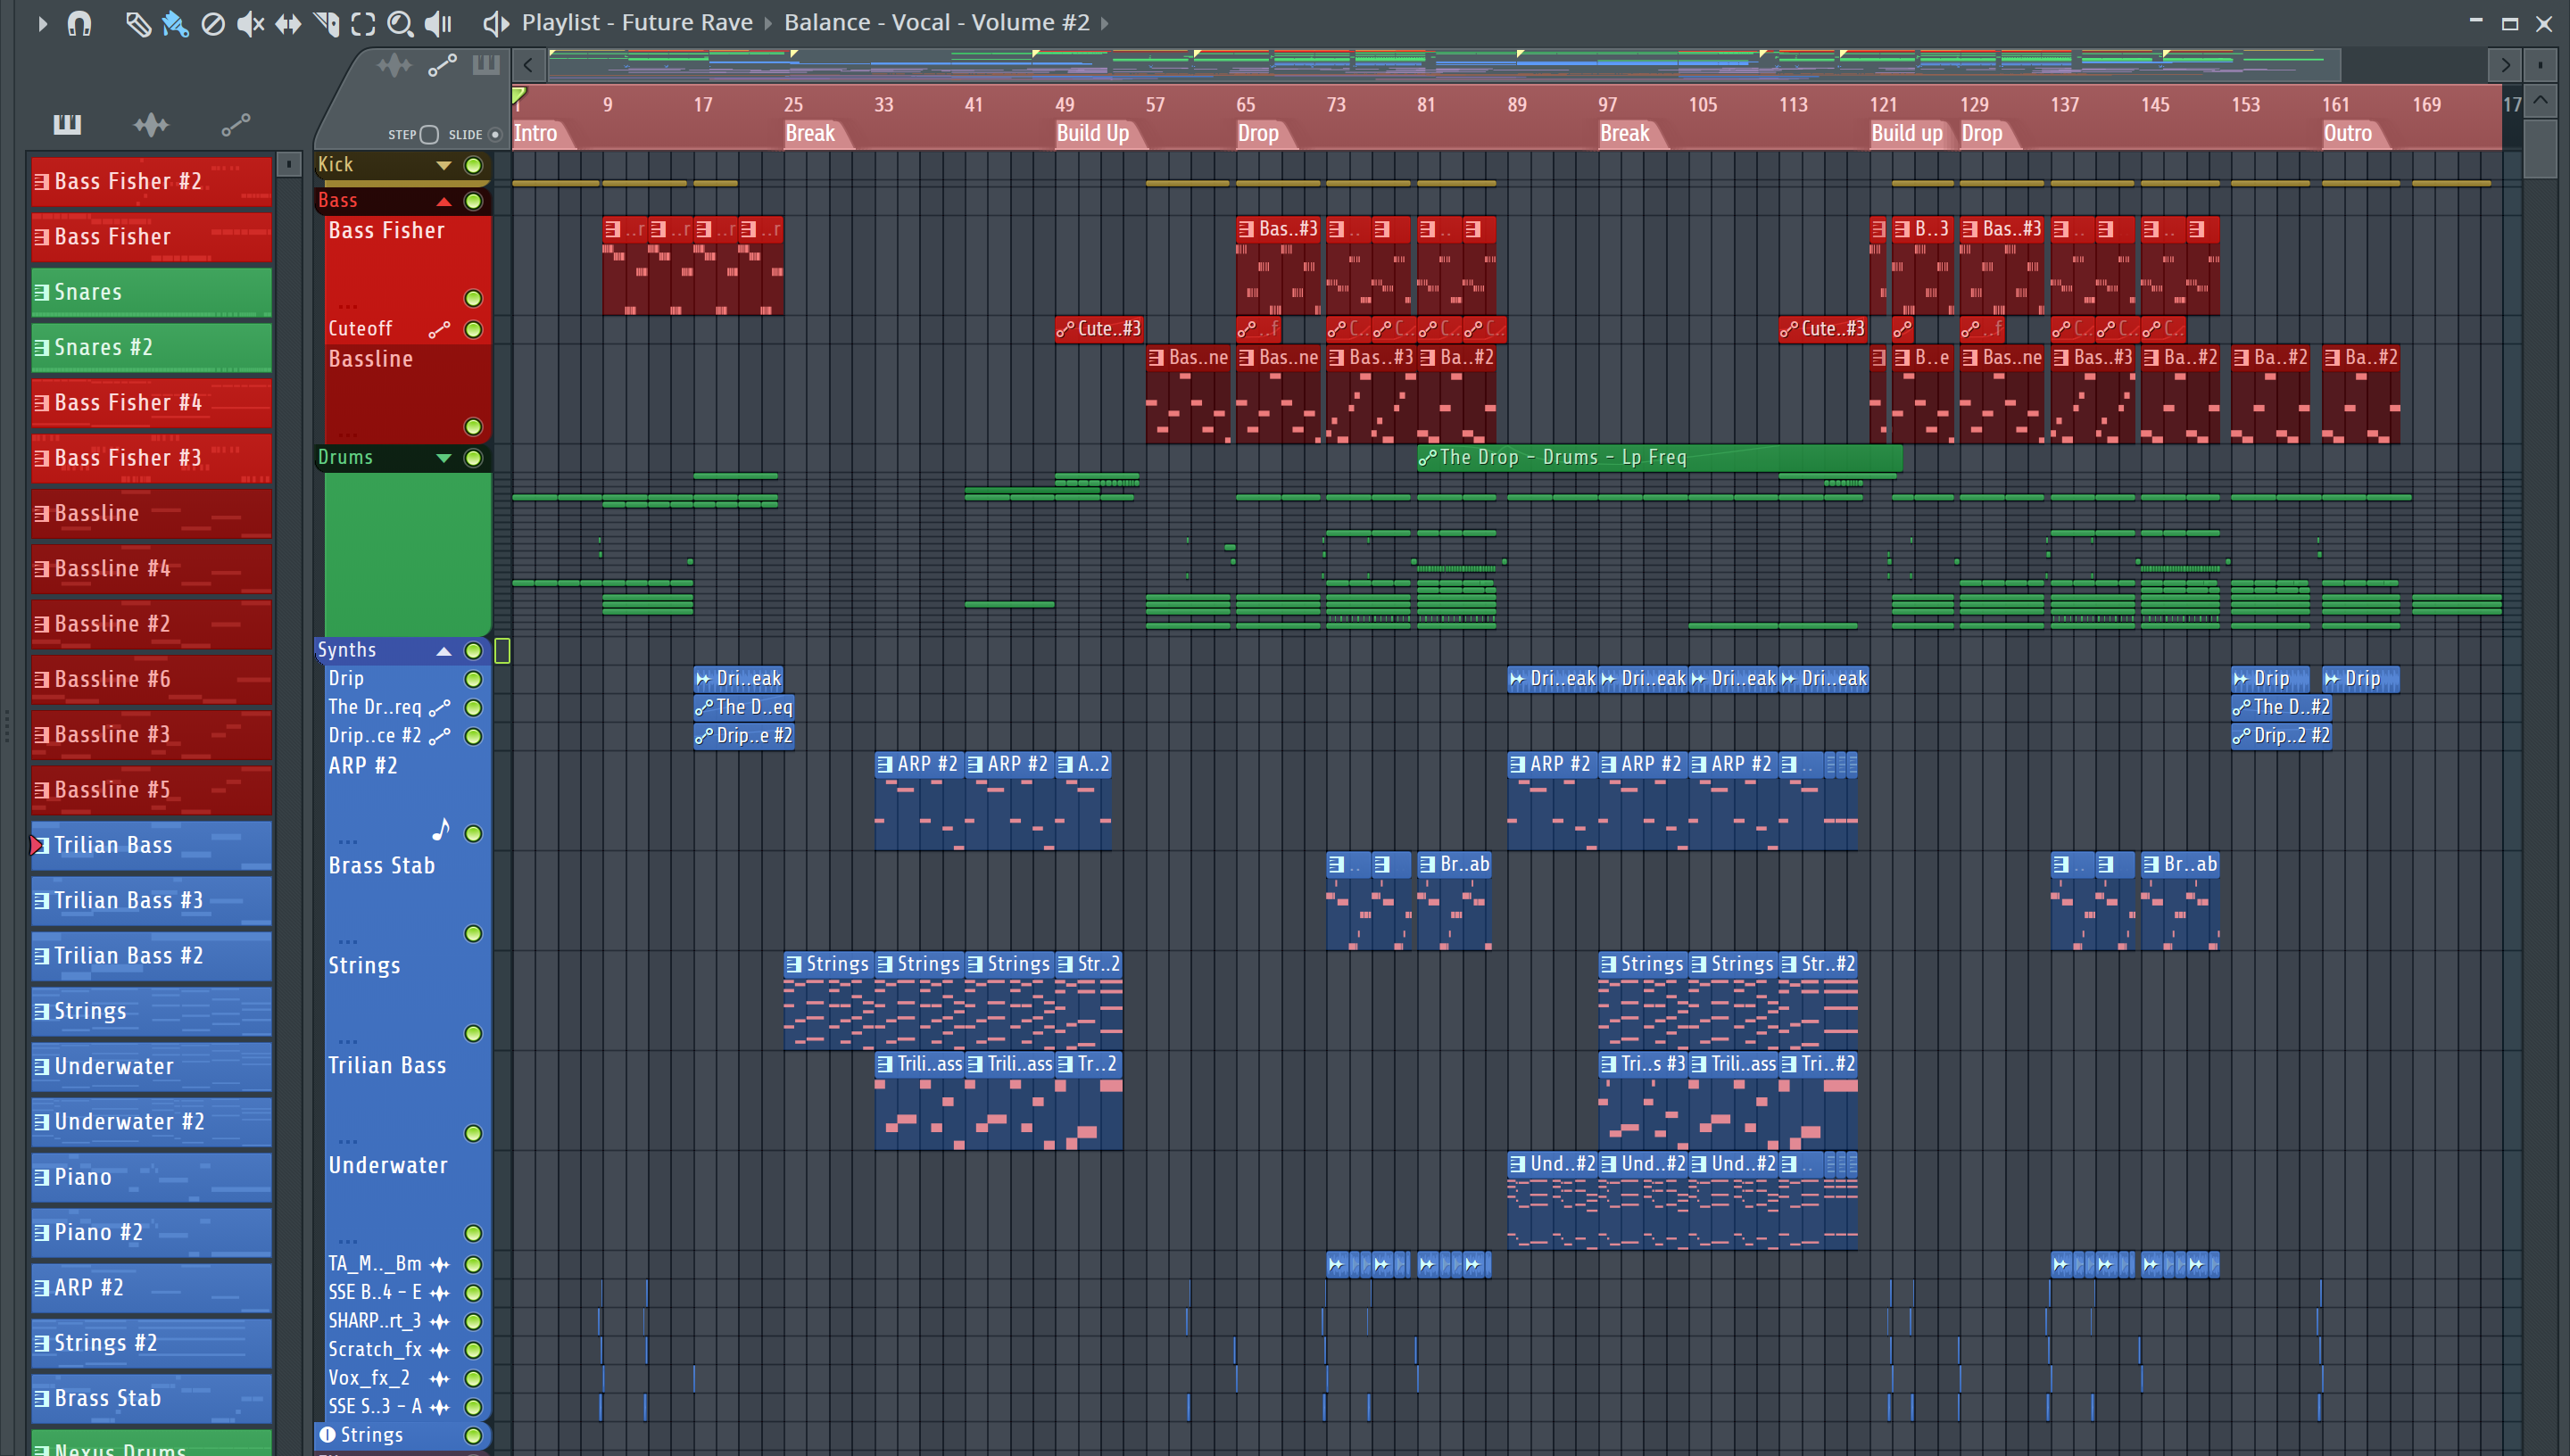Select the Snares #2 pattern

coord(150,347)
